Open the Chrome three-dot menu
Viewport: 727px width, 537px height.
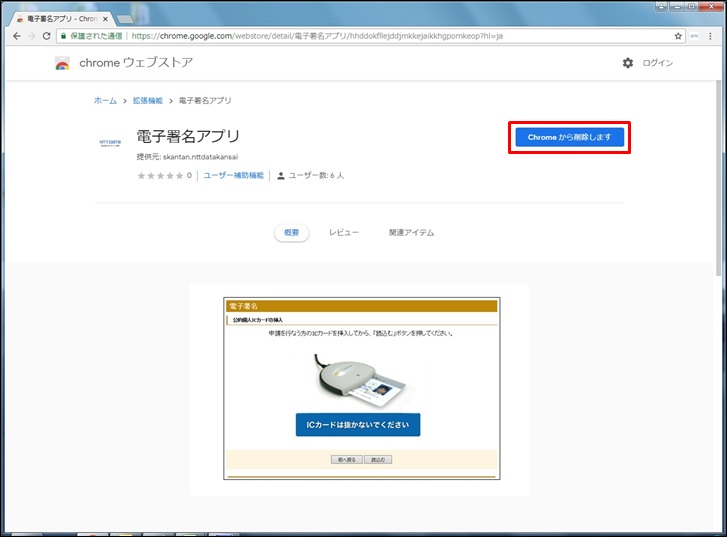(714, 35)
